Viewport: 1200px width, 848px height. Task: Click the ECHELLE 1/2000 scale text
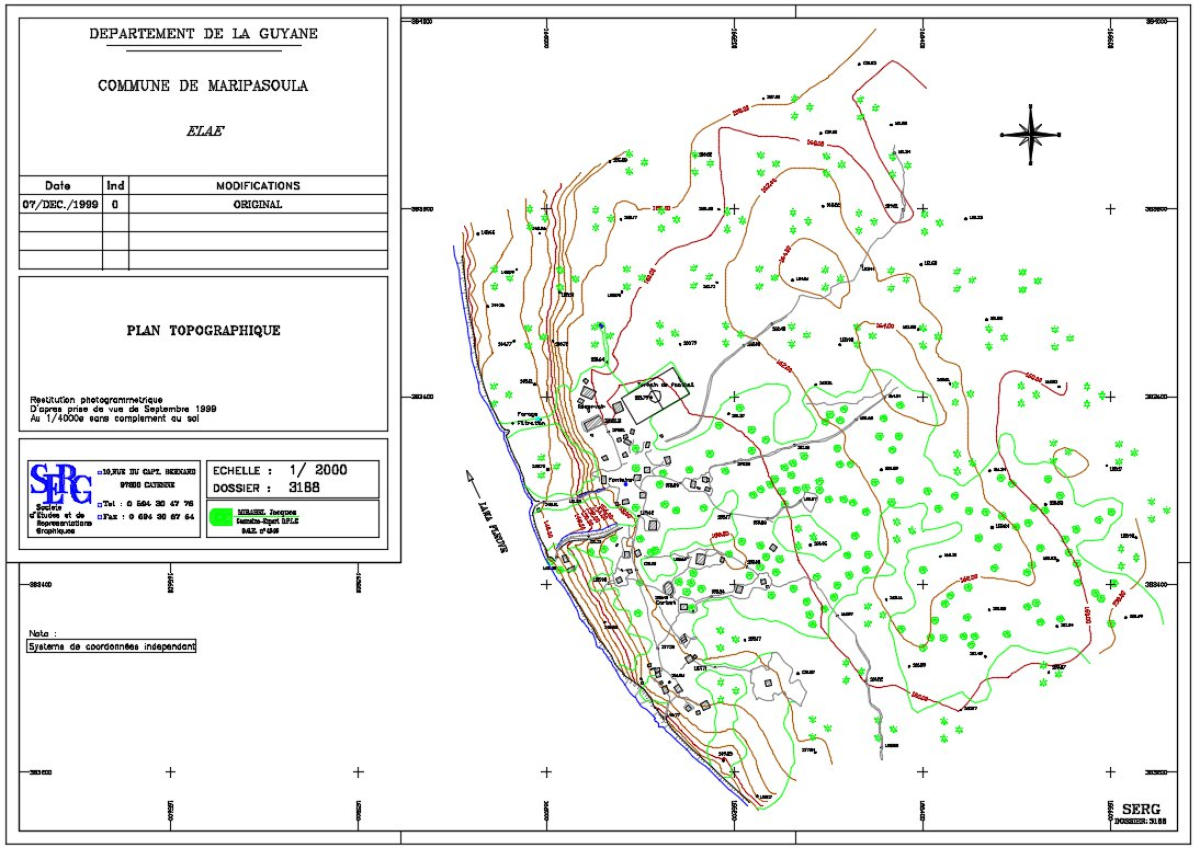[x=280, y=470]
